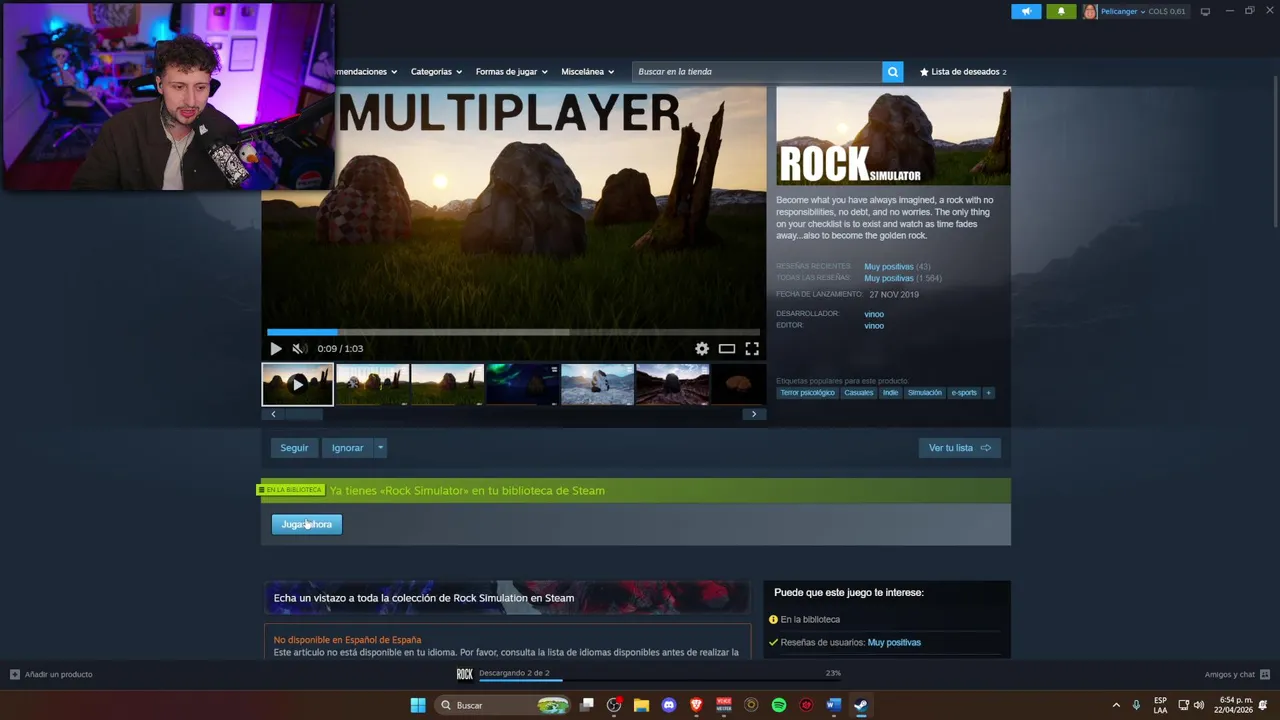Open Spotify from taskbar
1280x720 pixels.
click(779, 705)
